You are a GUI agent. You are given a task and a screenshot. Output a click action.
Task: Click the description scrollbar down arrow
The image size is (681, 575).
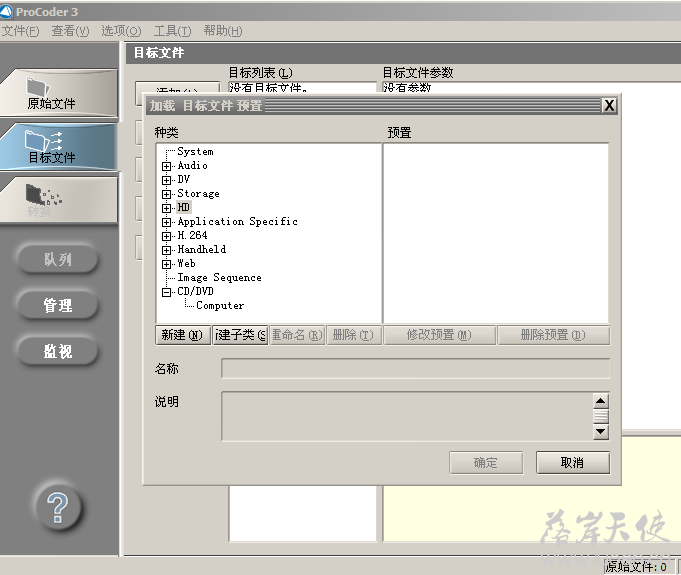601,432
